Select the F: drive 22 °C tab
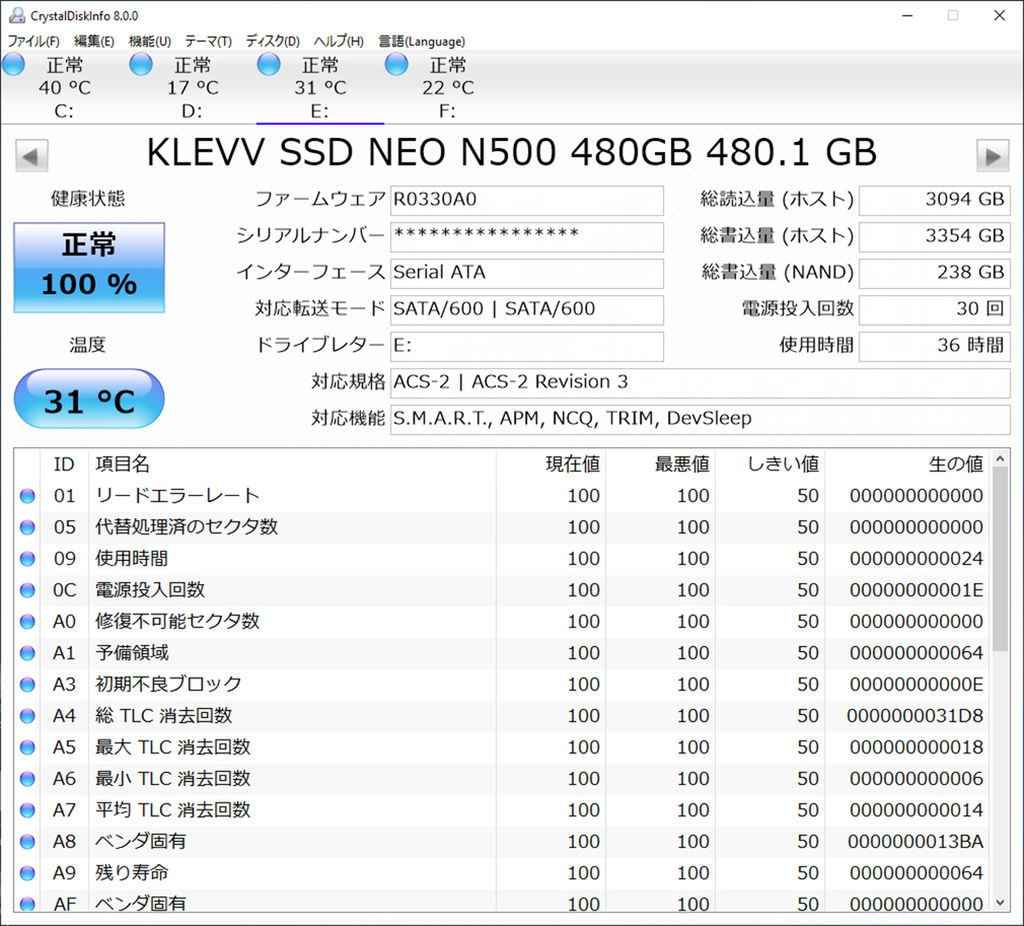Image resolution: width=1024 pixels, height=926 pixels. pyautogui.click(x=447, y=88)
